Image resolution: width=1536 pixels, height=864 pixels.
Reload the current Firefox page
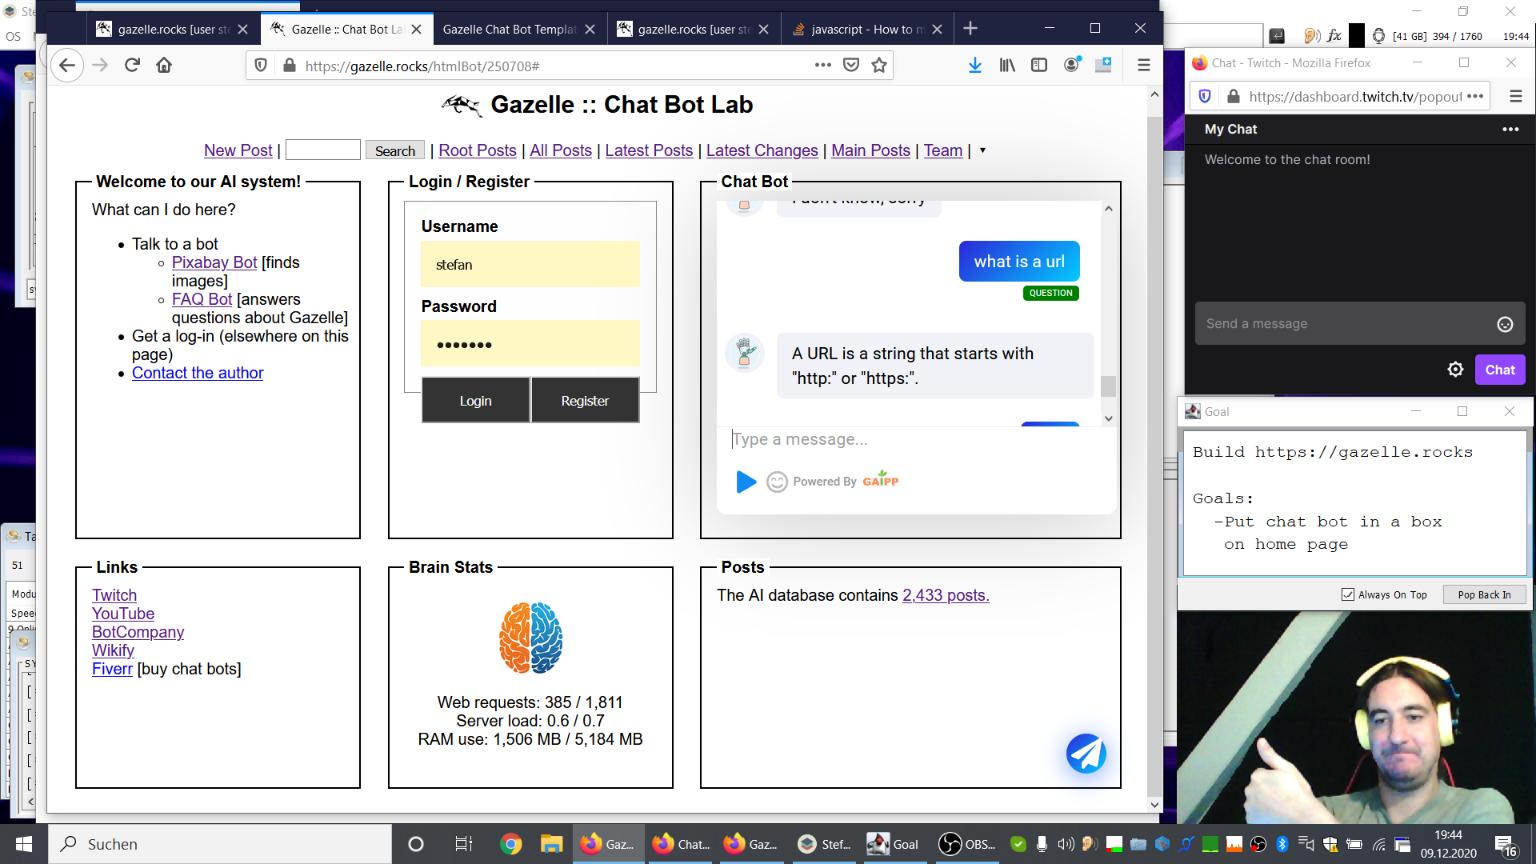(132, 65)
